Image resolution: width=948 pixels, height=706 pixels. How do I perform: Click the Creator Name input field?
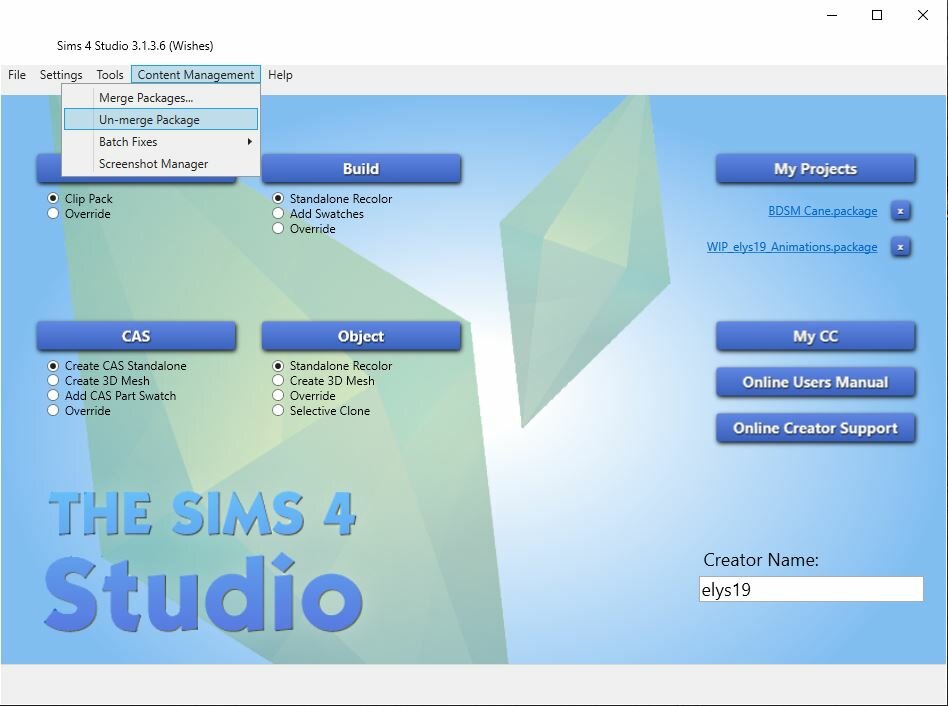(811, 589)
